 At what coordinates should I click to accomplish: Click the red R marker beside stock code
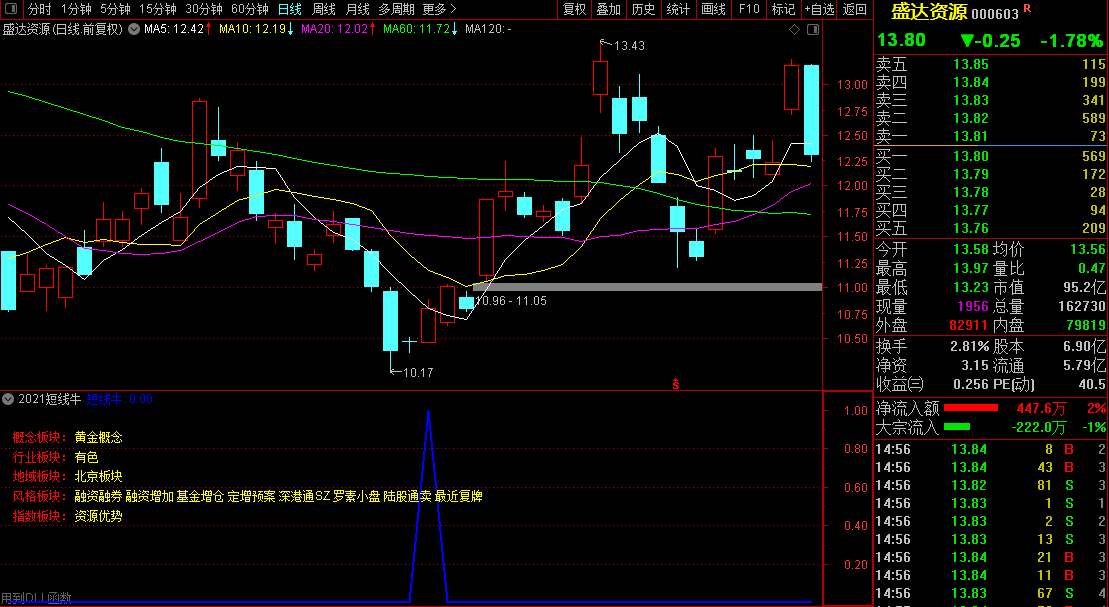1027,9
